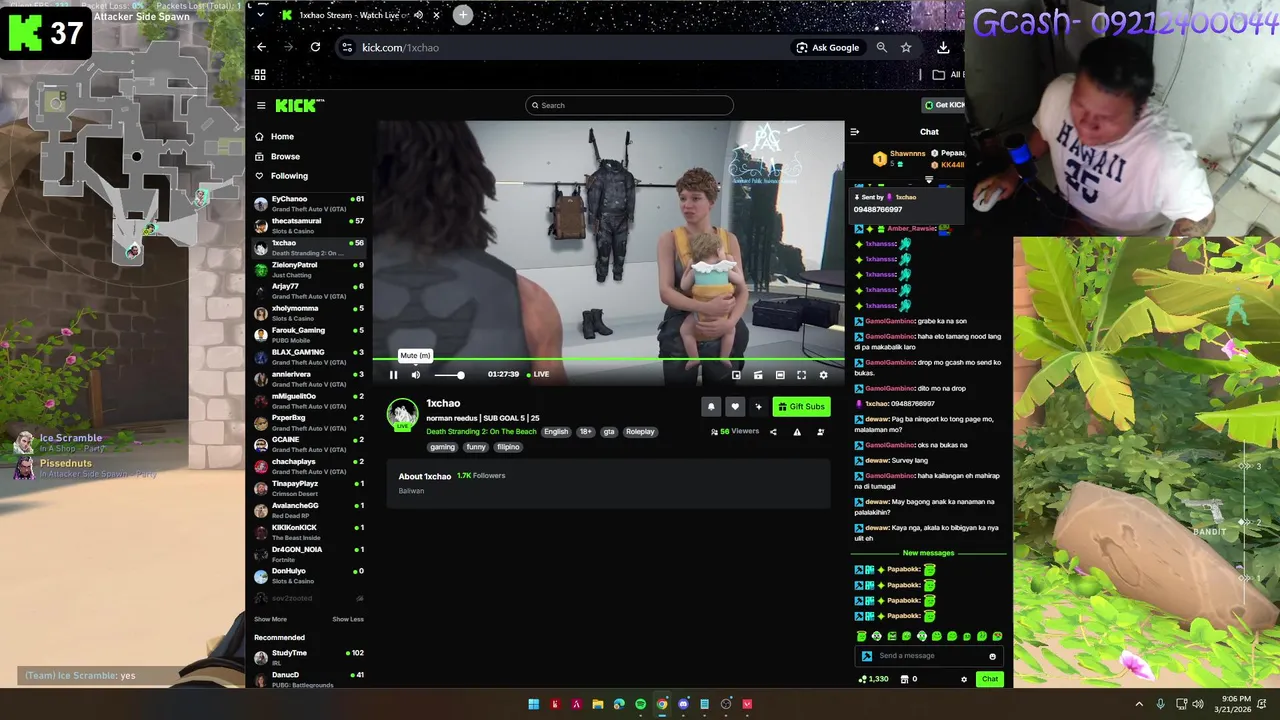The width and height of the screenshot is (1280, 720).
Task: Click the LIVE indicator in player
Action: (538, 374)
